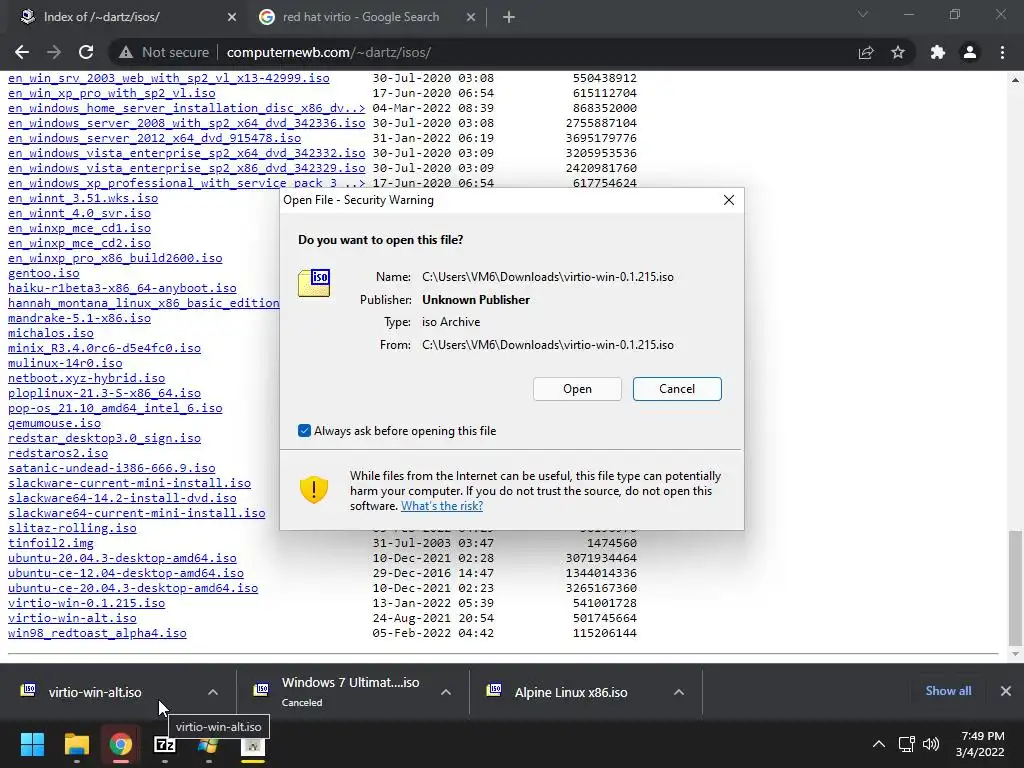Click the scrollbar up arrow on the page
1024x768 pixels.
coord(1015,80)
